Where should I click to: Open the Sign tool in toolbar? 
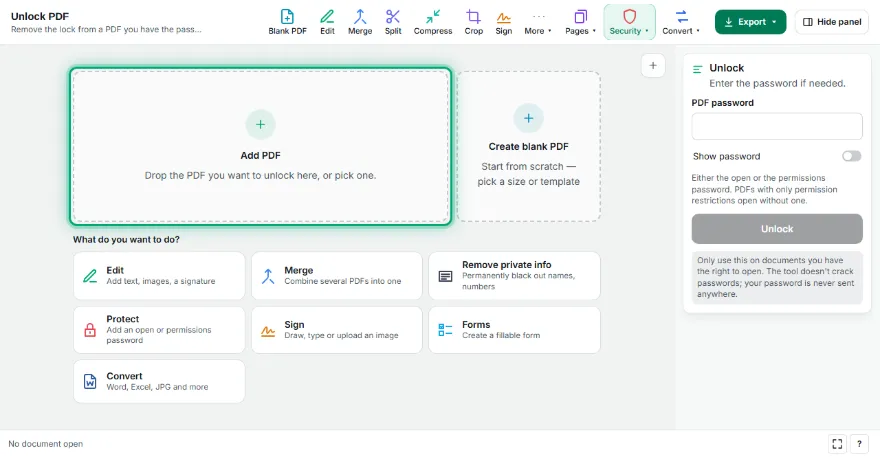(x=503, y=22)
